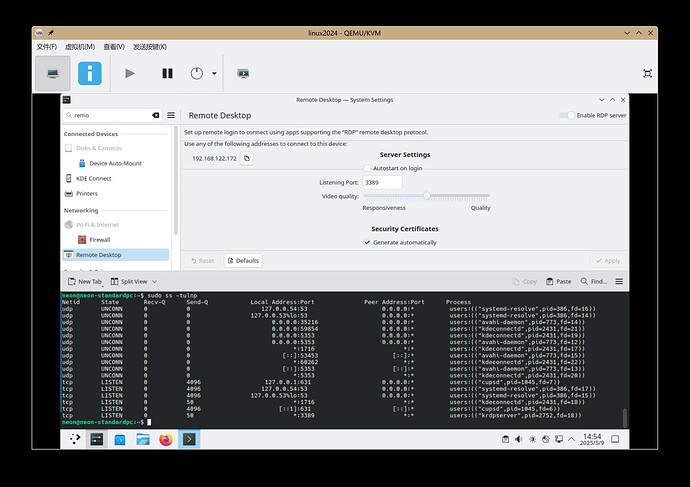
Task: Click the settings sidebar scrollbar
Action: point(176,180)
